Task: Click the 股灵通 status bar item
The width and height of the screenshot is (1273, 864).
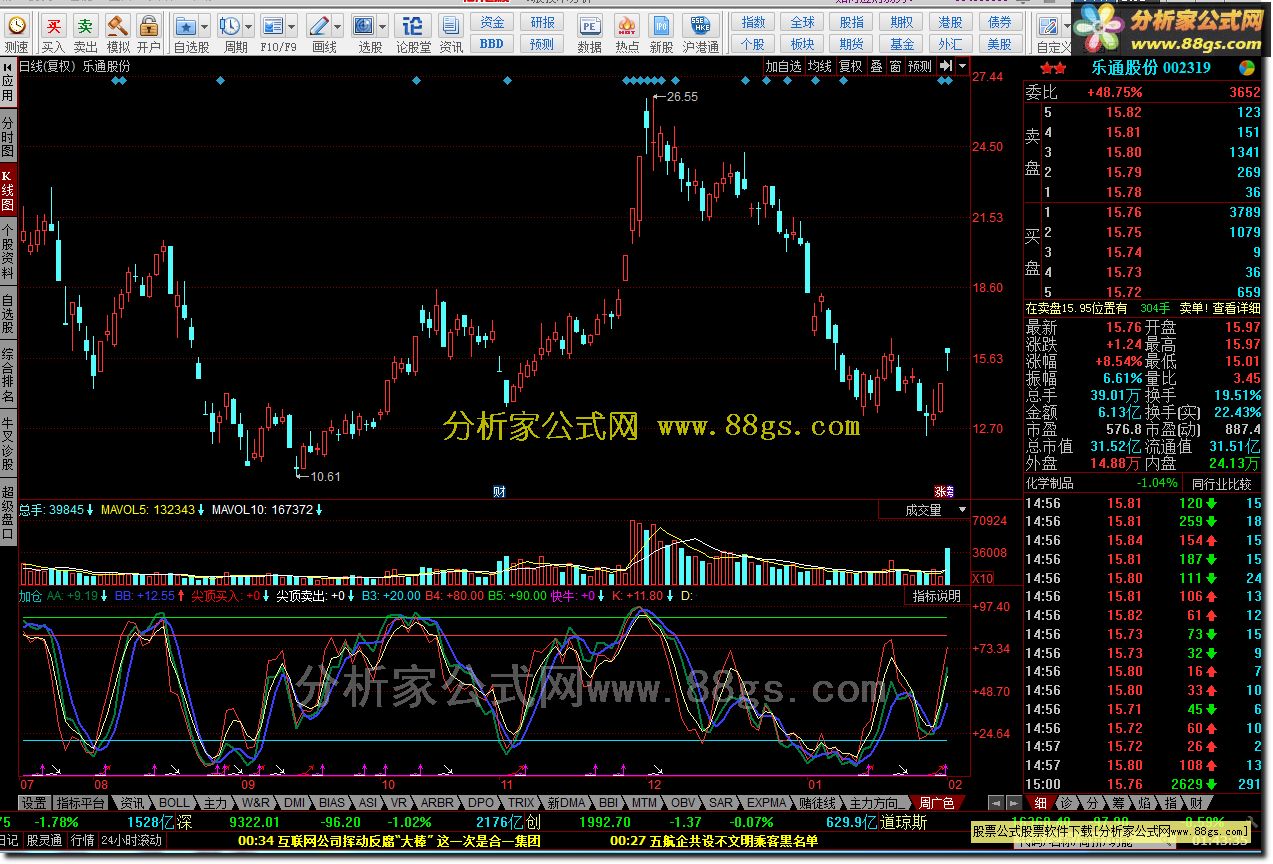Action: (x=44, y=841)
